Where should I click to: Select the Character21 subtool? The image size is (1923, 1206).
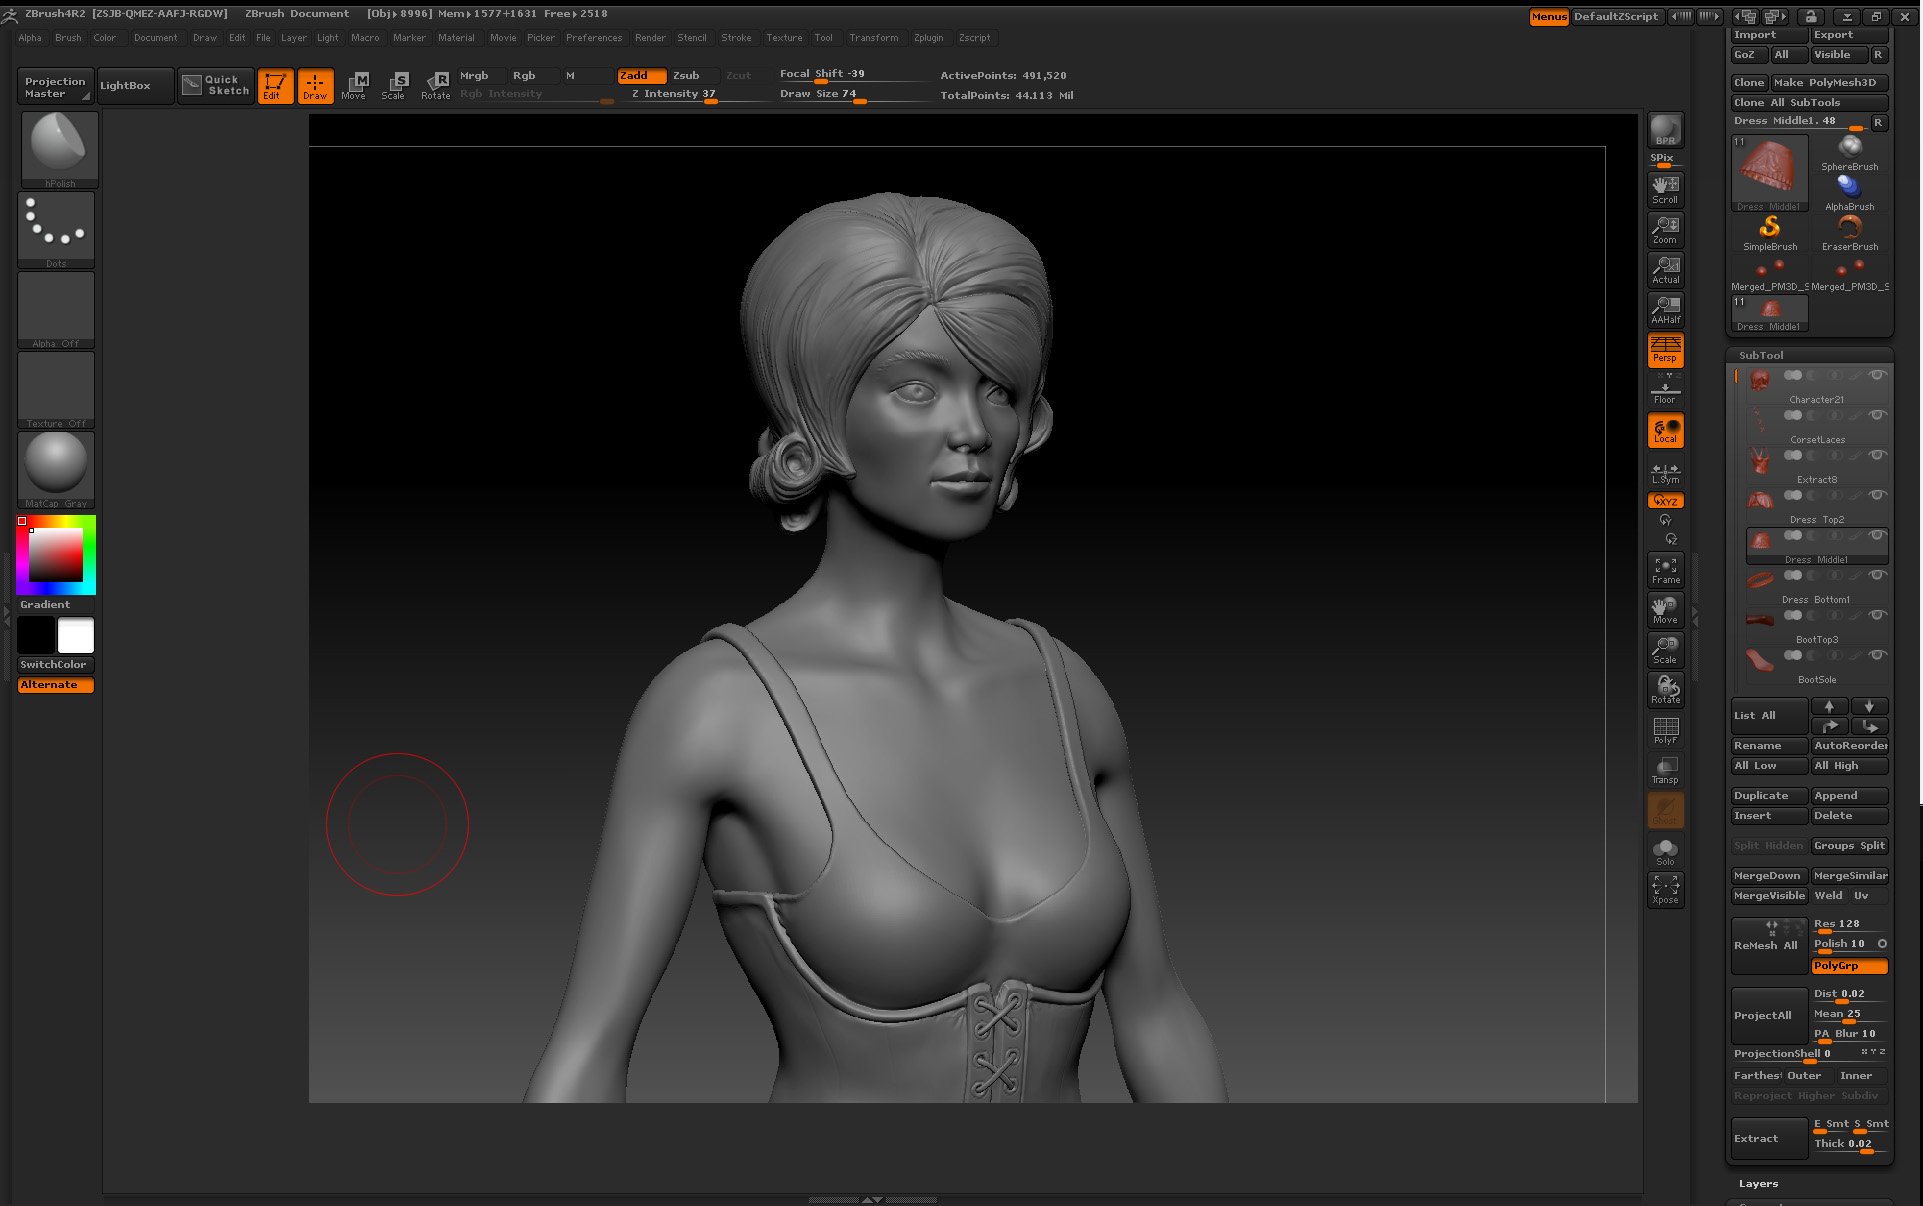coord(1816,386)
